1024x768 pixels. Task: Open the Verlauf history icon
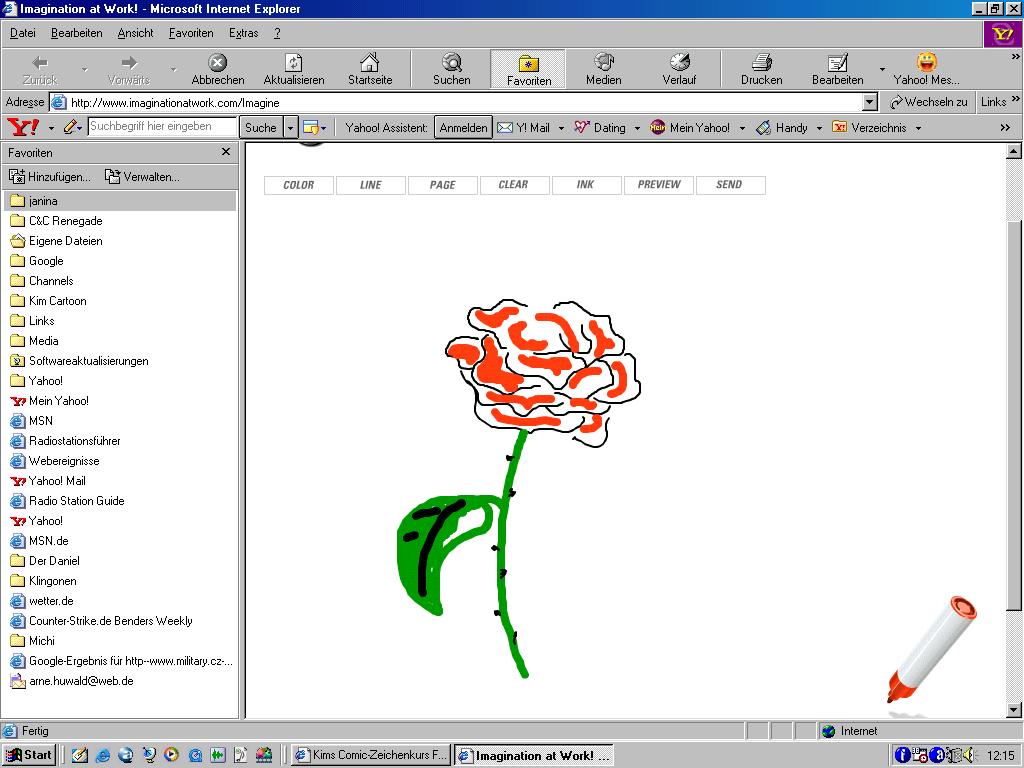(679, 63)
